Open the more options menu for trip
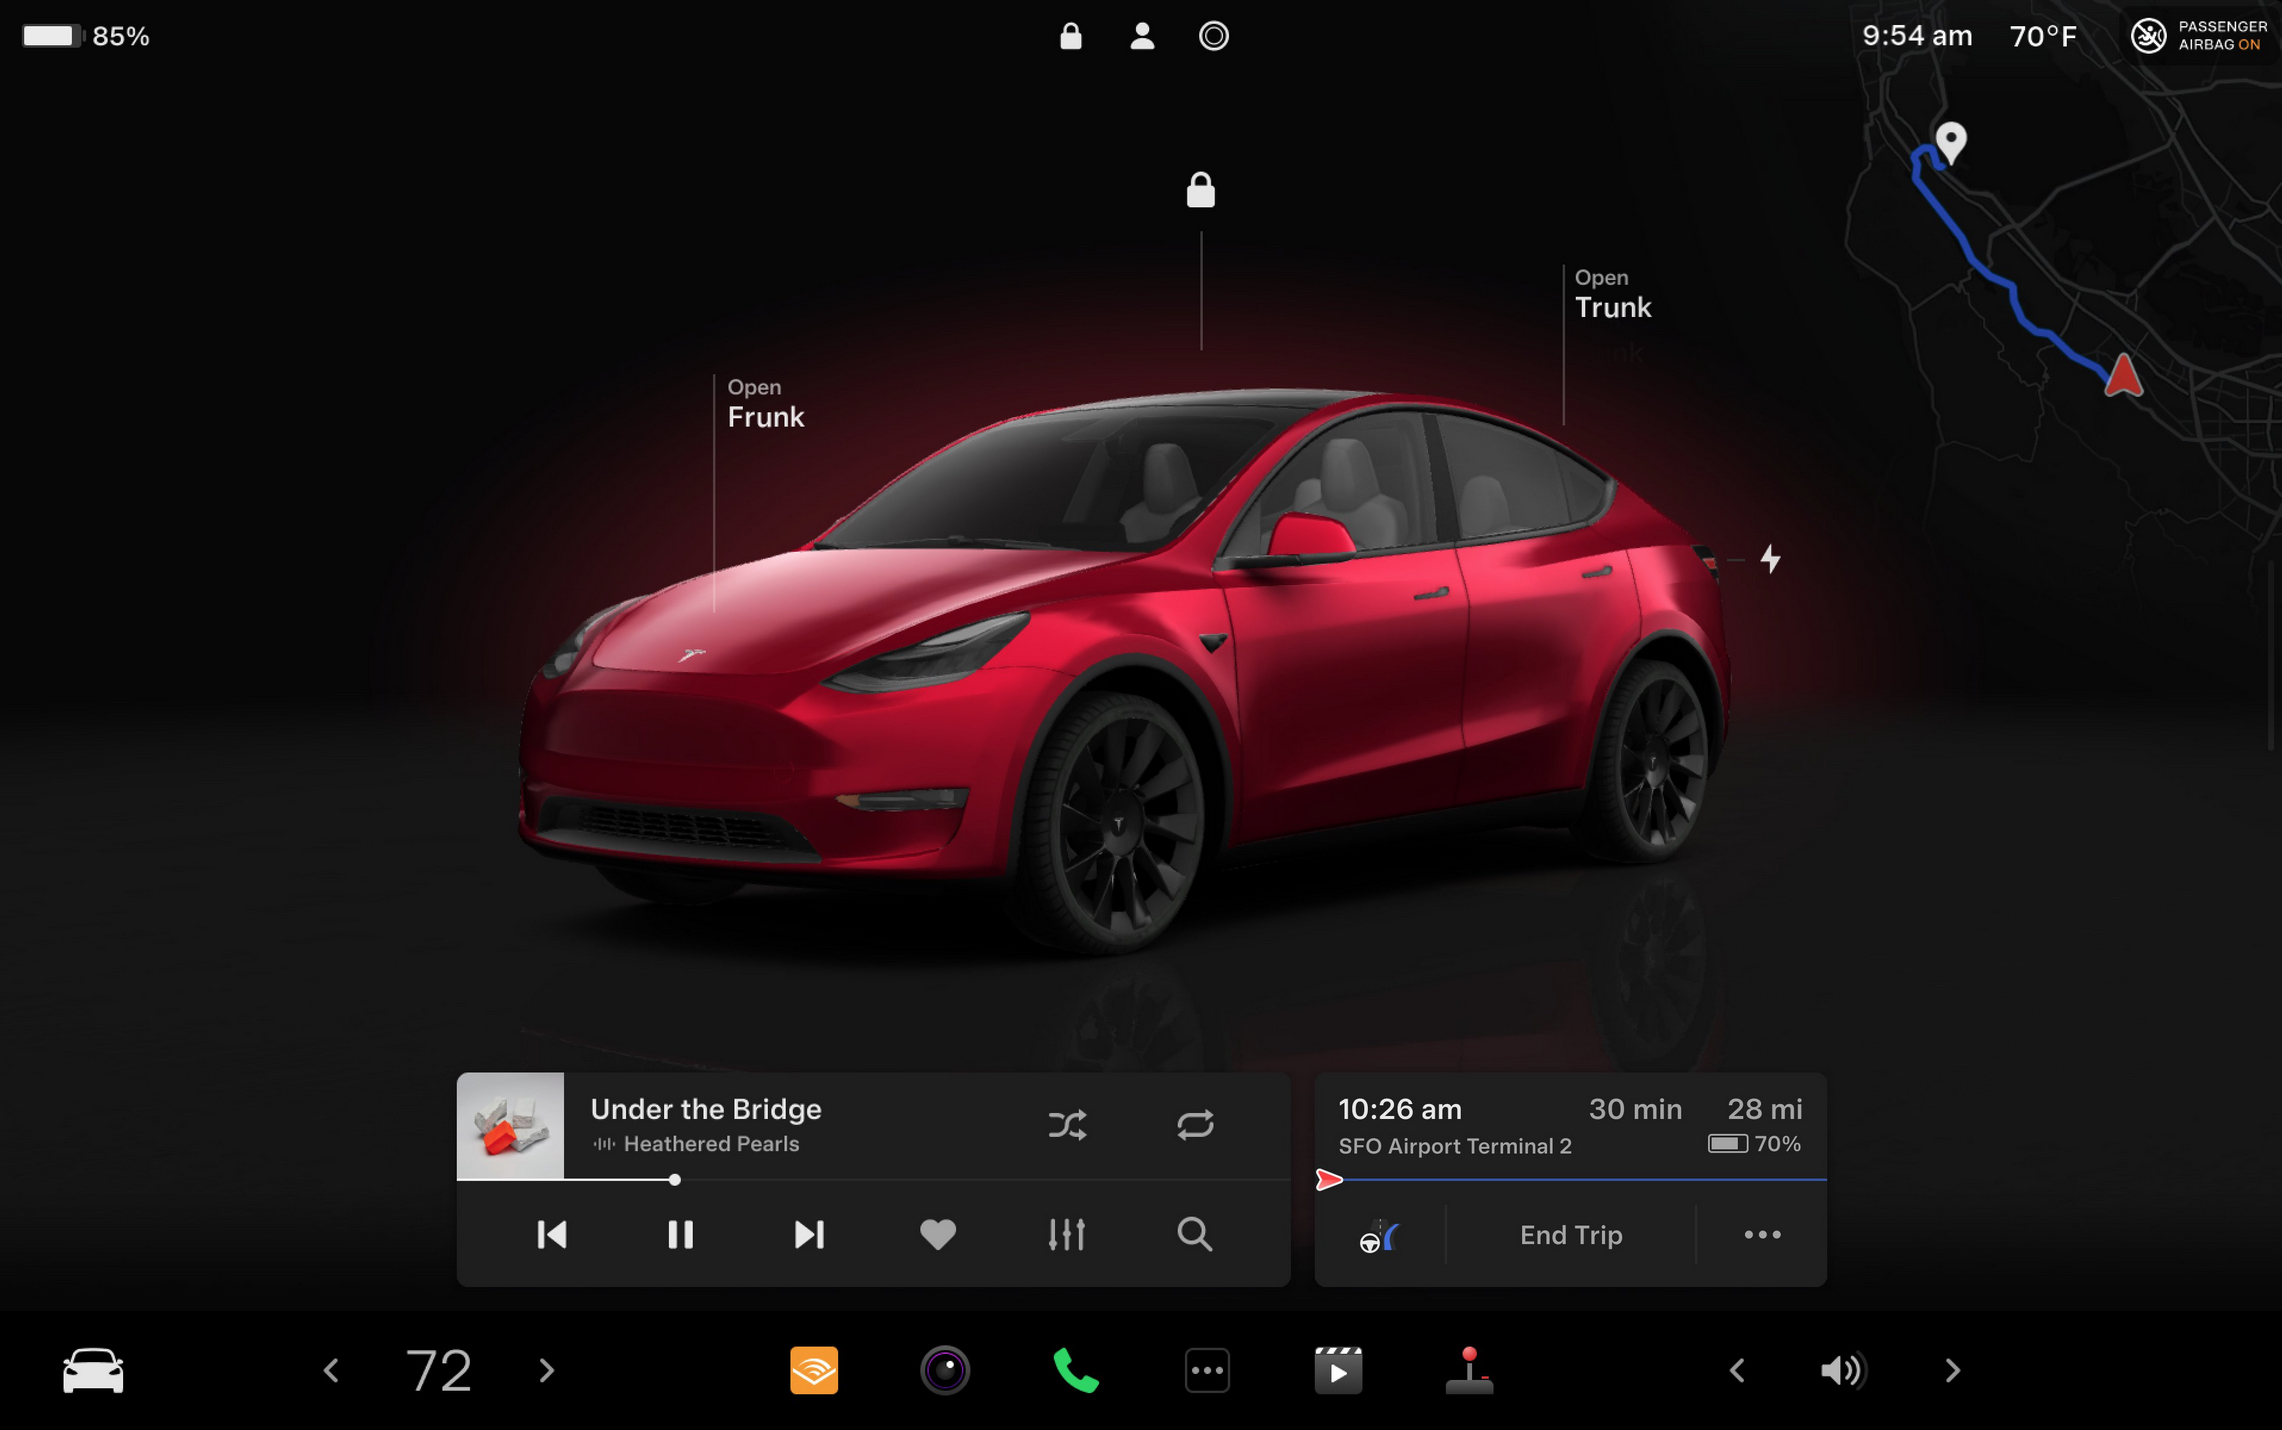The width and height of the screenshot is (2282, 1430). [1763, 1234]
